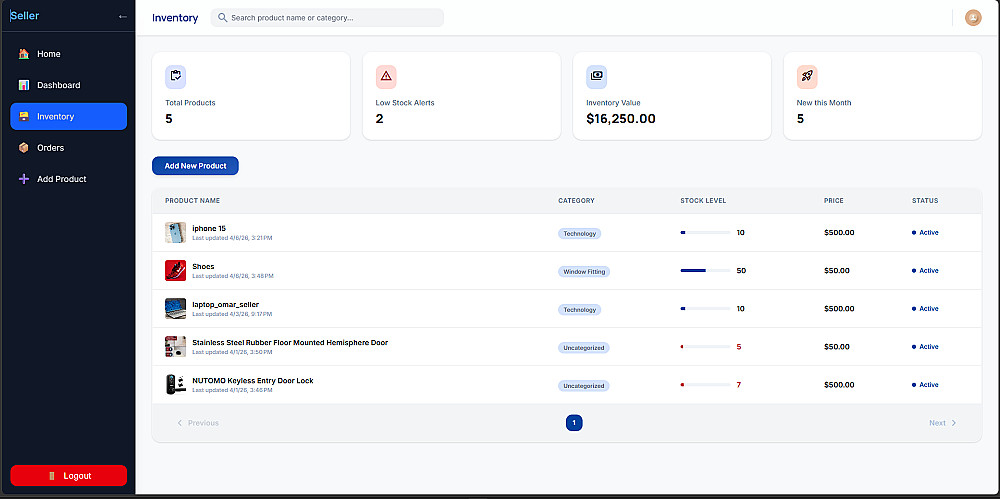Open Orders from sidebar
This screenshot has height=499, width=1000.
pos(68,147)
